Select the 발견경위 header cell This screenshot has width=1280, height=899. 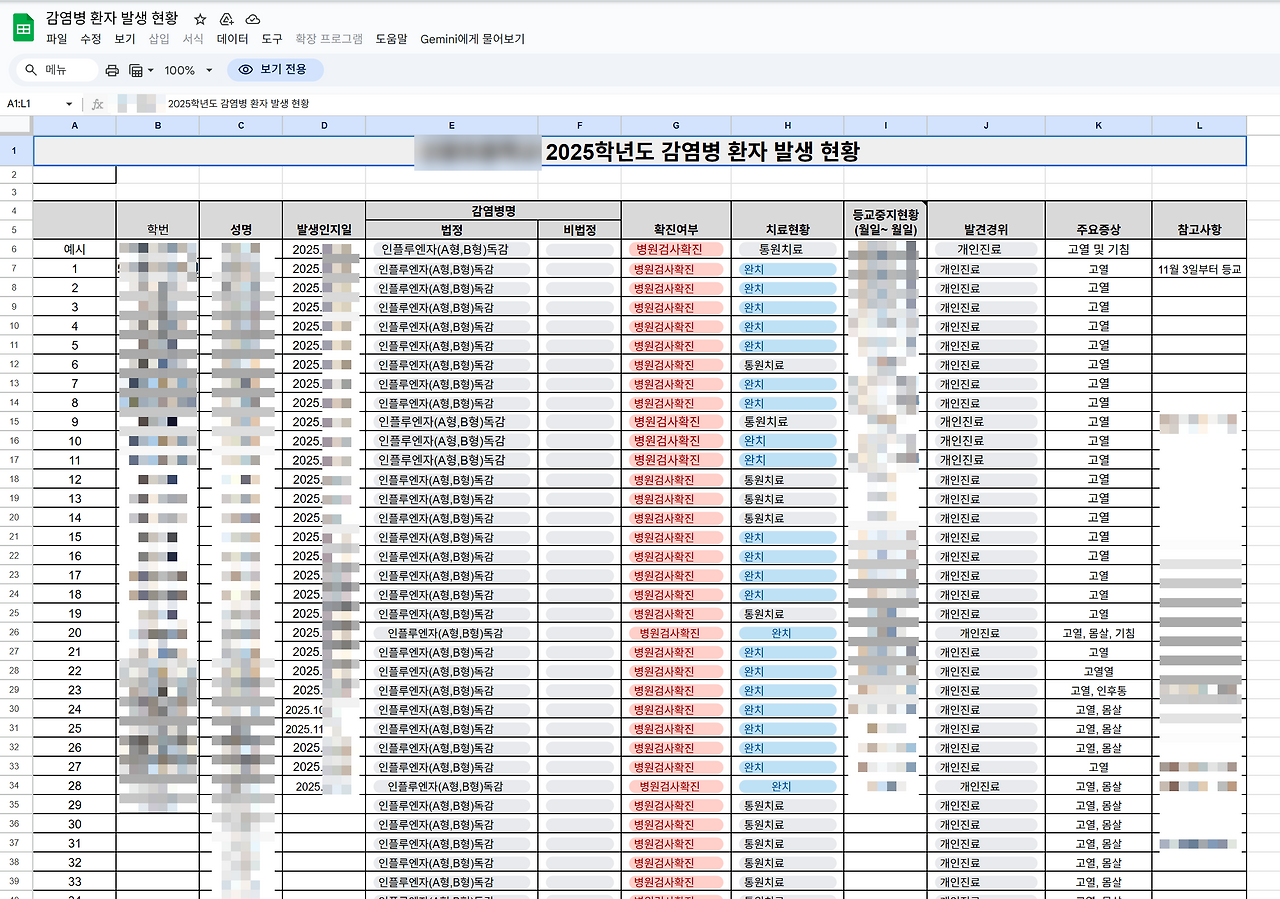(x=986, y=220)
